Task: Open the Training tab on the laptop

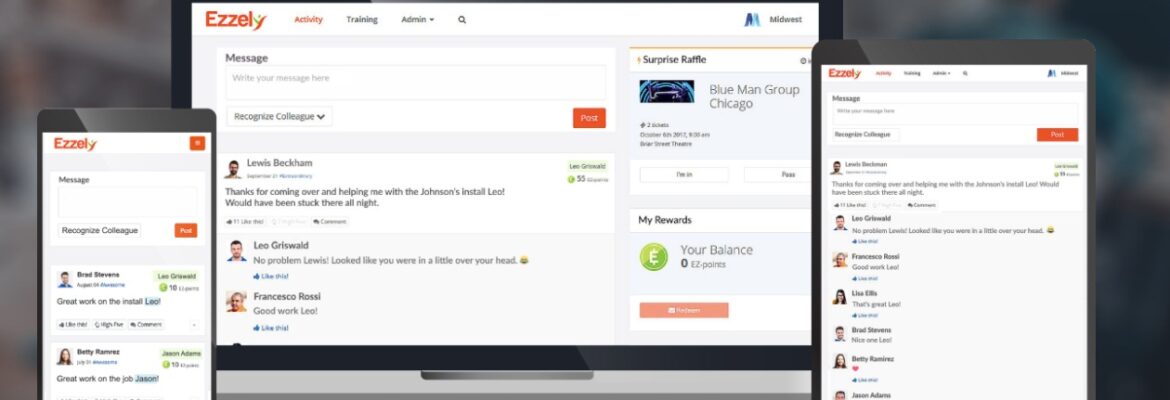Action: [x=362, y=20]
